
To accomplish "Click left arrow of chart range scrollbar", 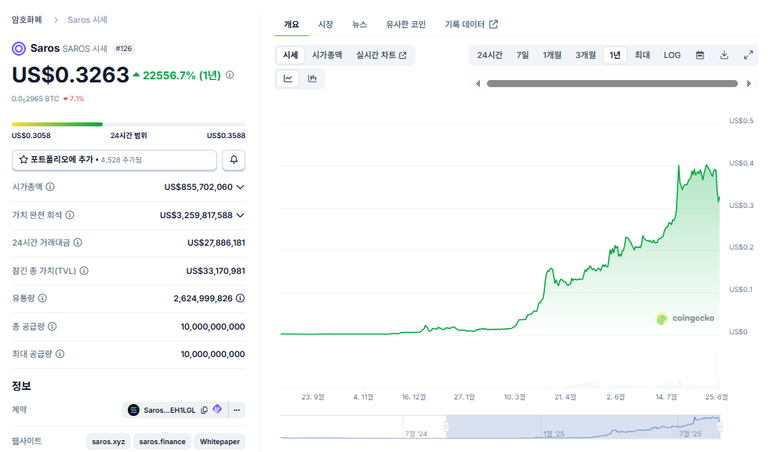I will coord(478,84).
